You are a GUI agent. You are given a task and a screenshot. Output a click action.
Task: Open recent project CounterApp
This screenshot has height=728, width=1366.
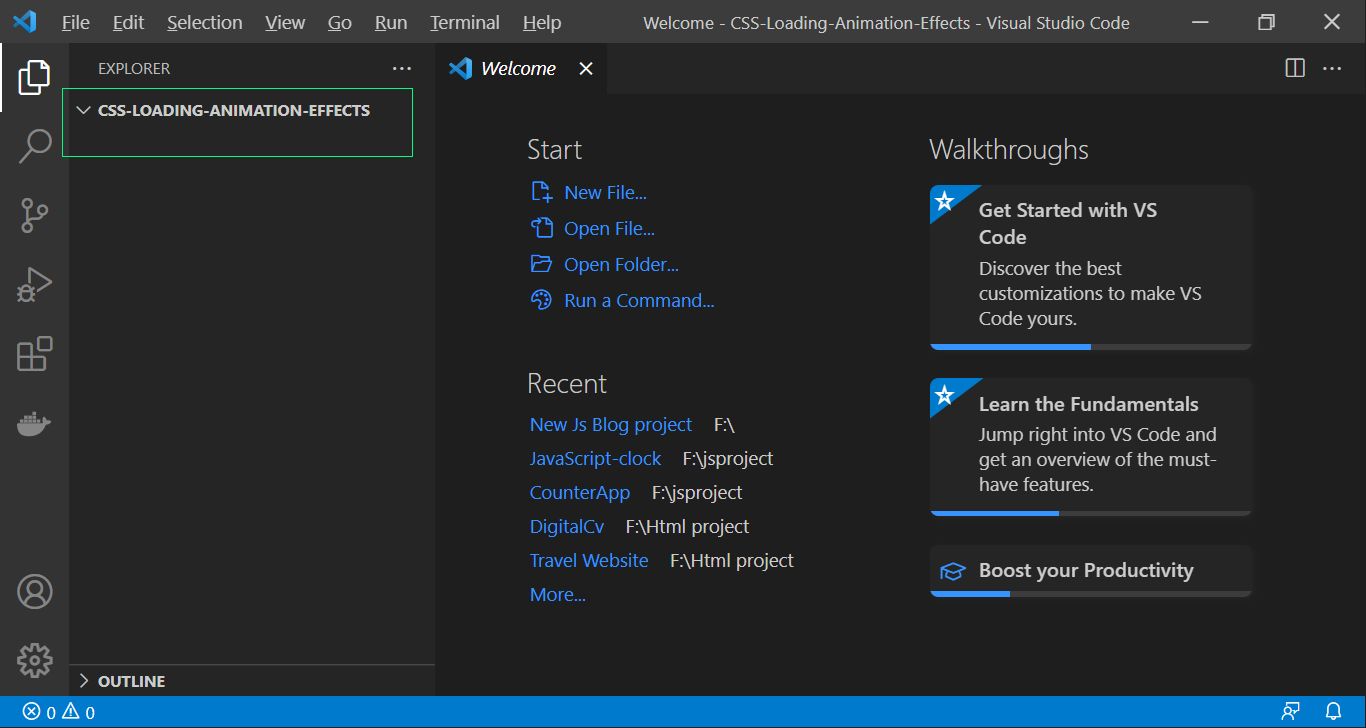pyautogui.click(x=580, y=492)
